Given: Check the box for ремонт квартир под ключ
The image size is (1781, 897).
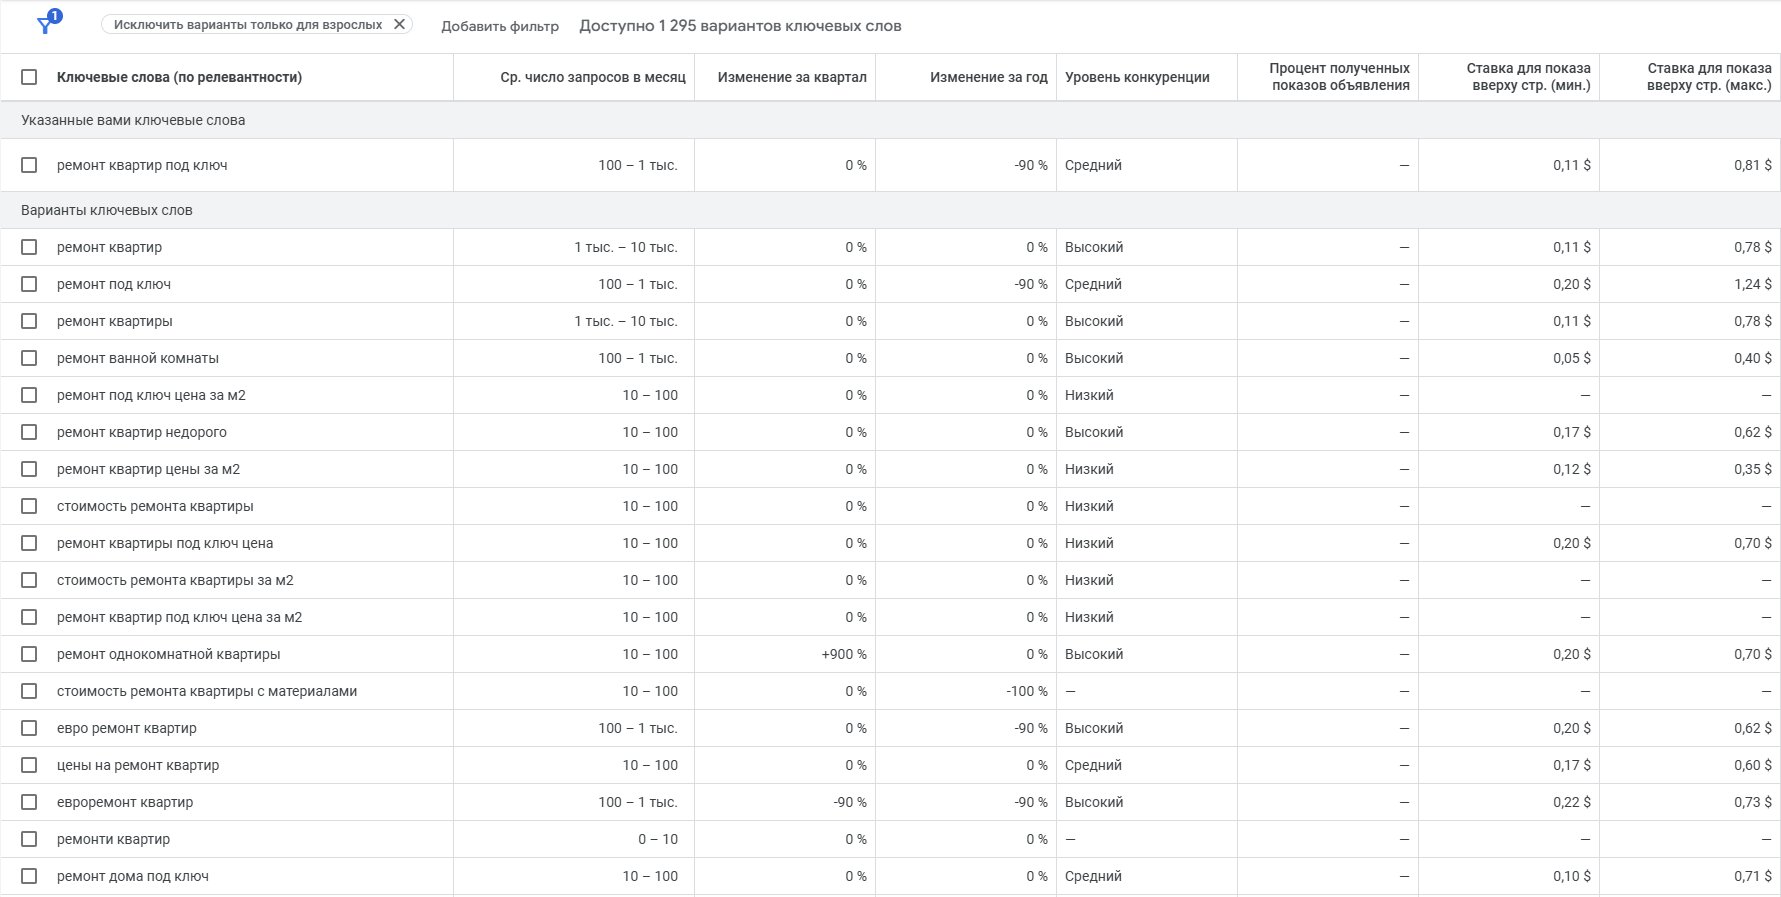Looking at the screenshot, I should click(29, 165).
